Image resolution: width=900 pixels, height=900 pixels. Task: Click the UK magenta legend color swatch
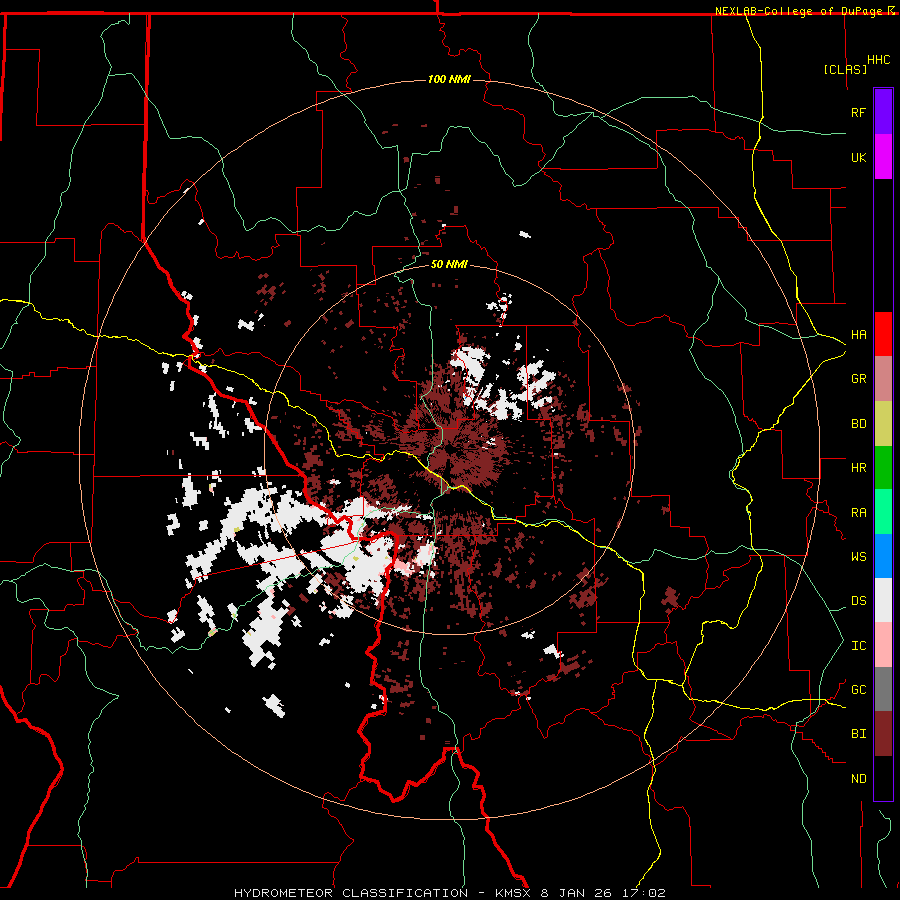(x=883, y=157)
